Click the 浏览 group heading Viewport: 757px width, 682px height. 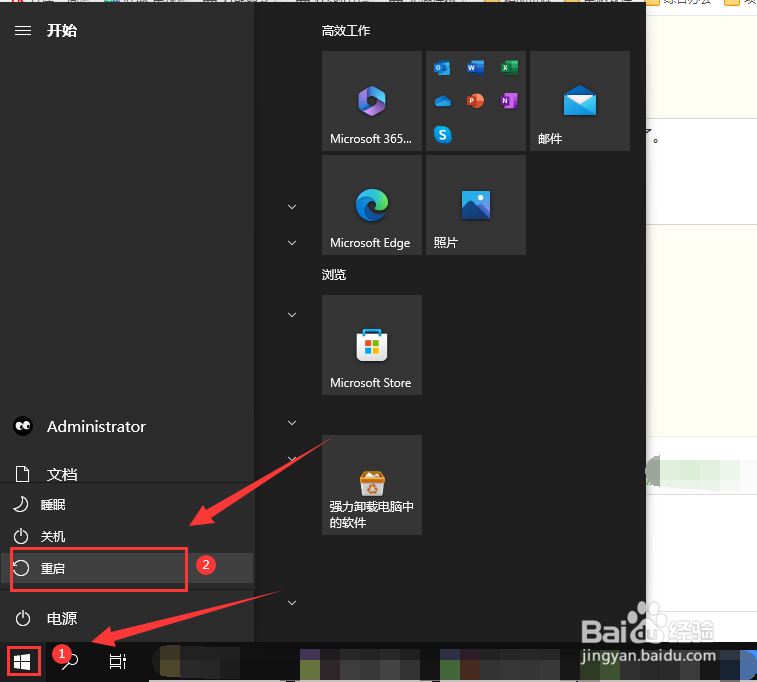point(334,275)
